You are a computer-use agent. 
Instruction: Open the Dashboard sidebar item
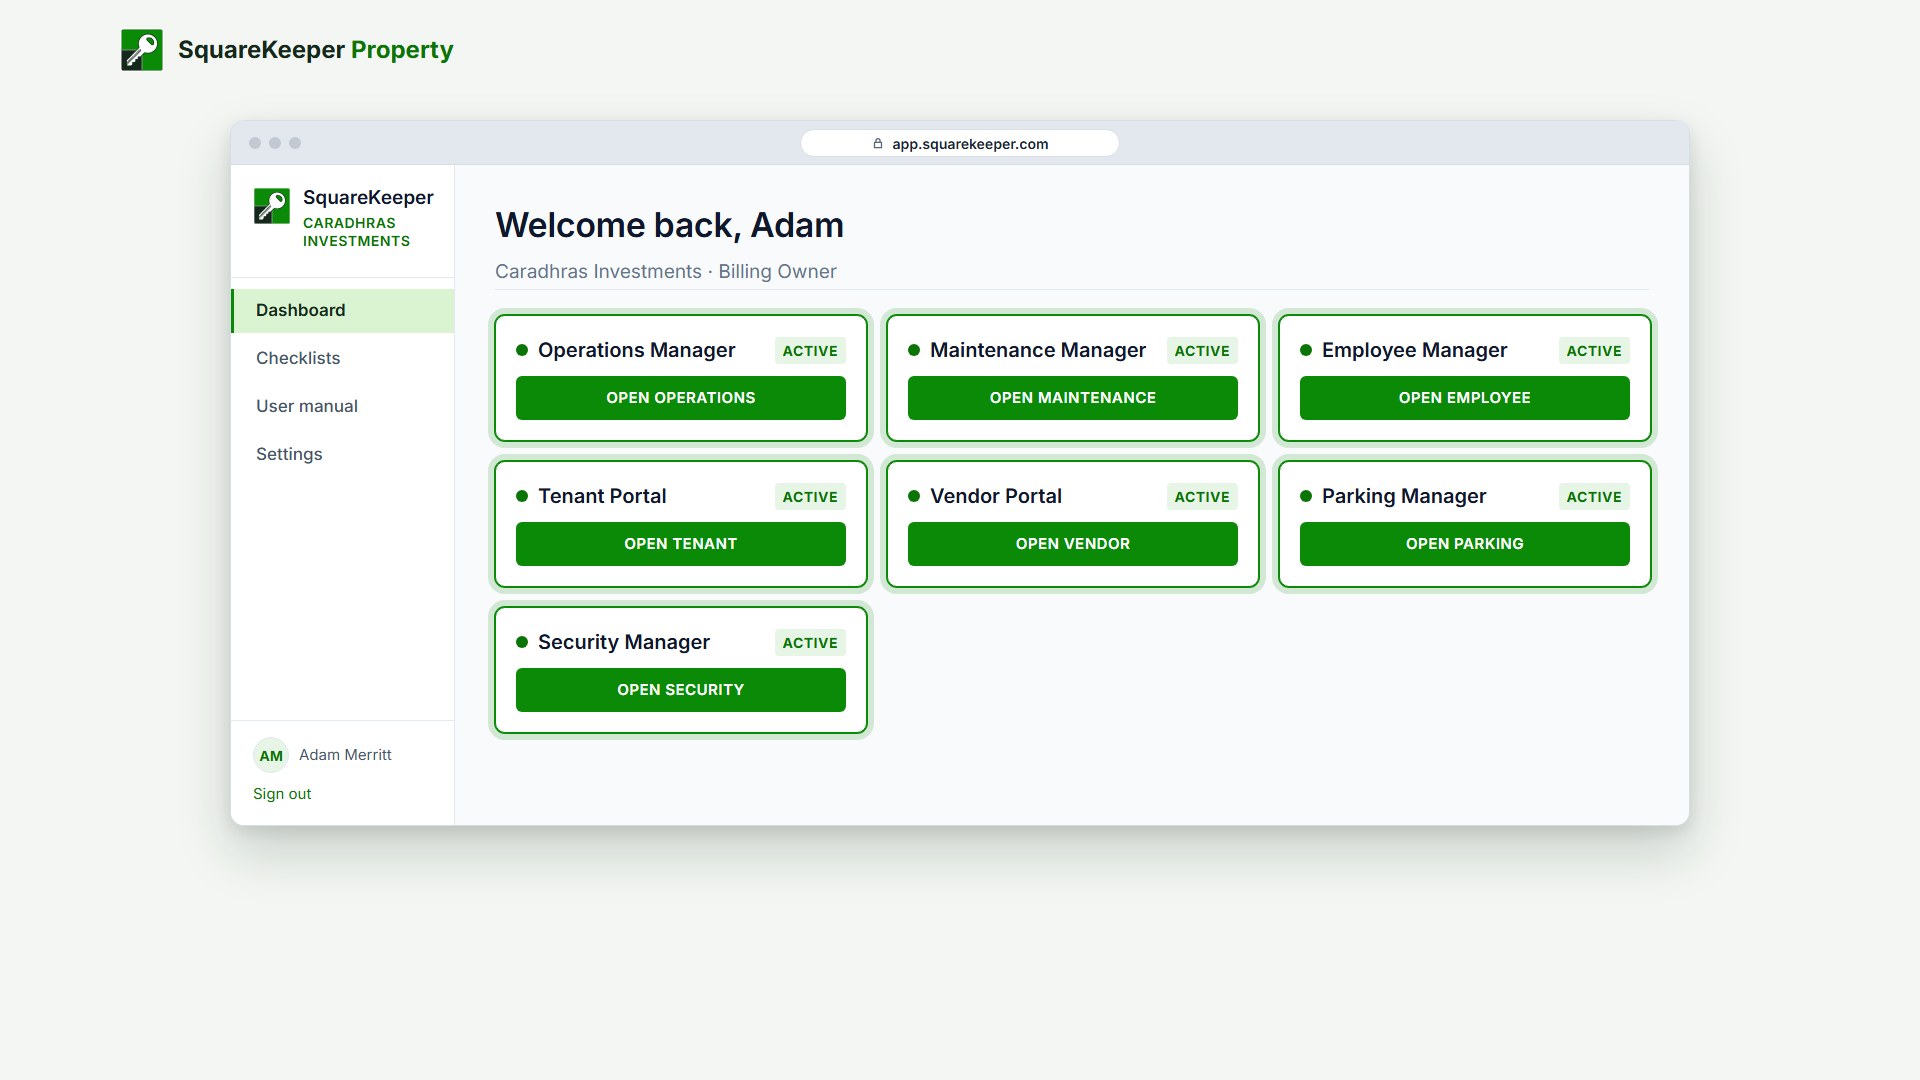[x=343, y=310]
